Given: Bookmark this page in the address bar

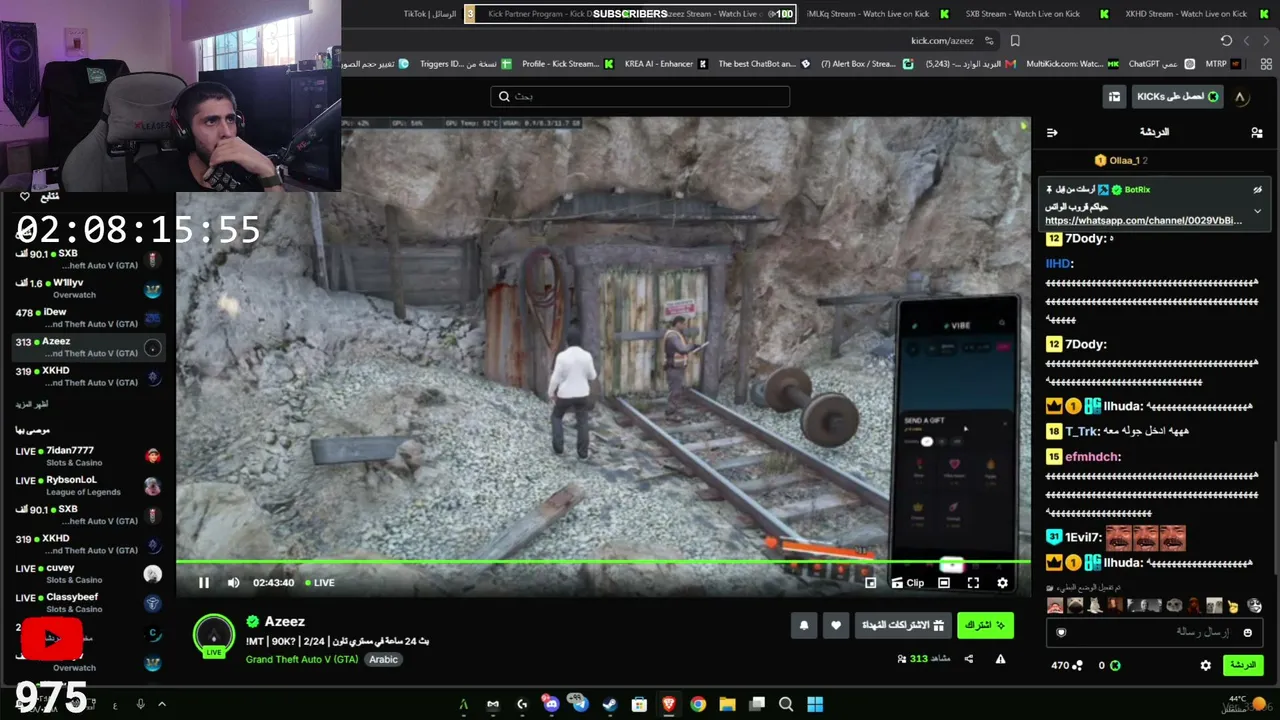Looking at the screenshot, I should (x=1015, y=41).
